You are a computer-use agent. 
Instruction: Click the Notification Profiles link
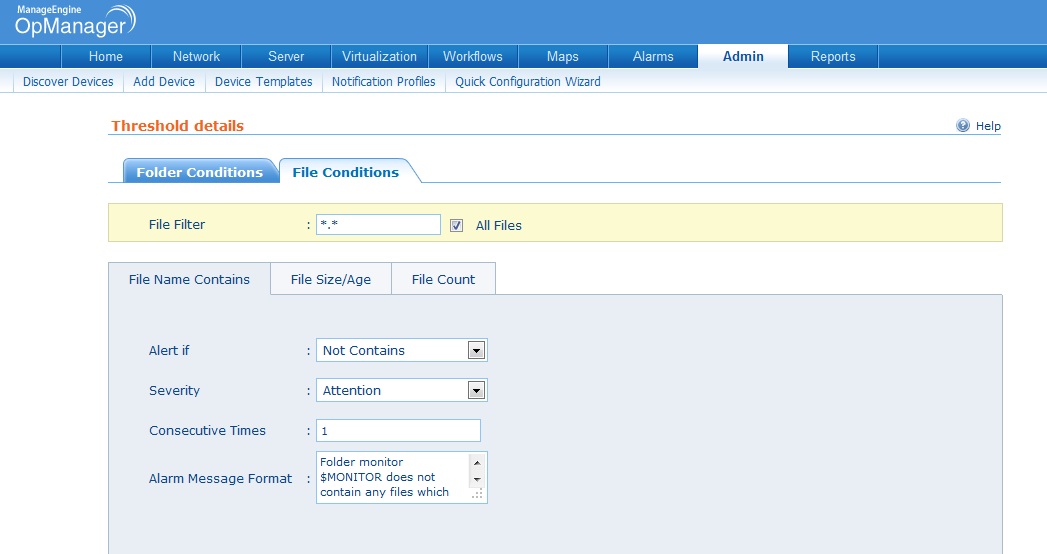[x=383, y=82]
